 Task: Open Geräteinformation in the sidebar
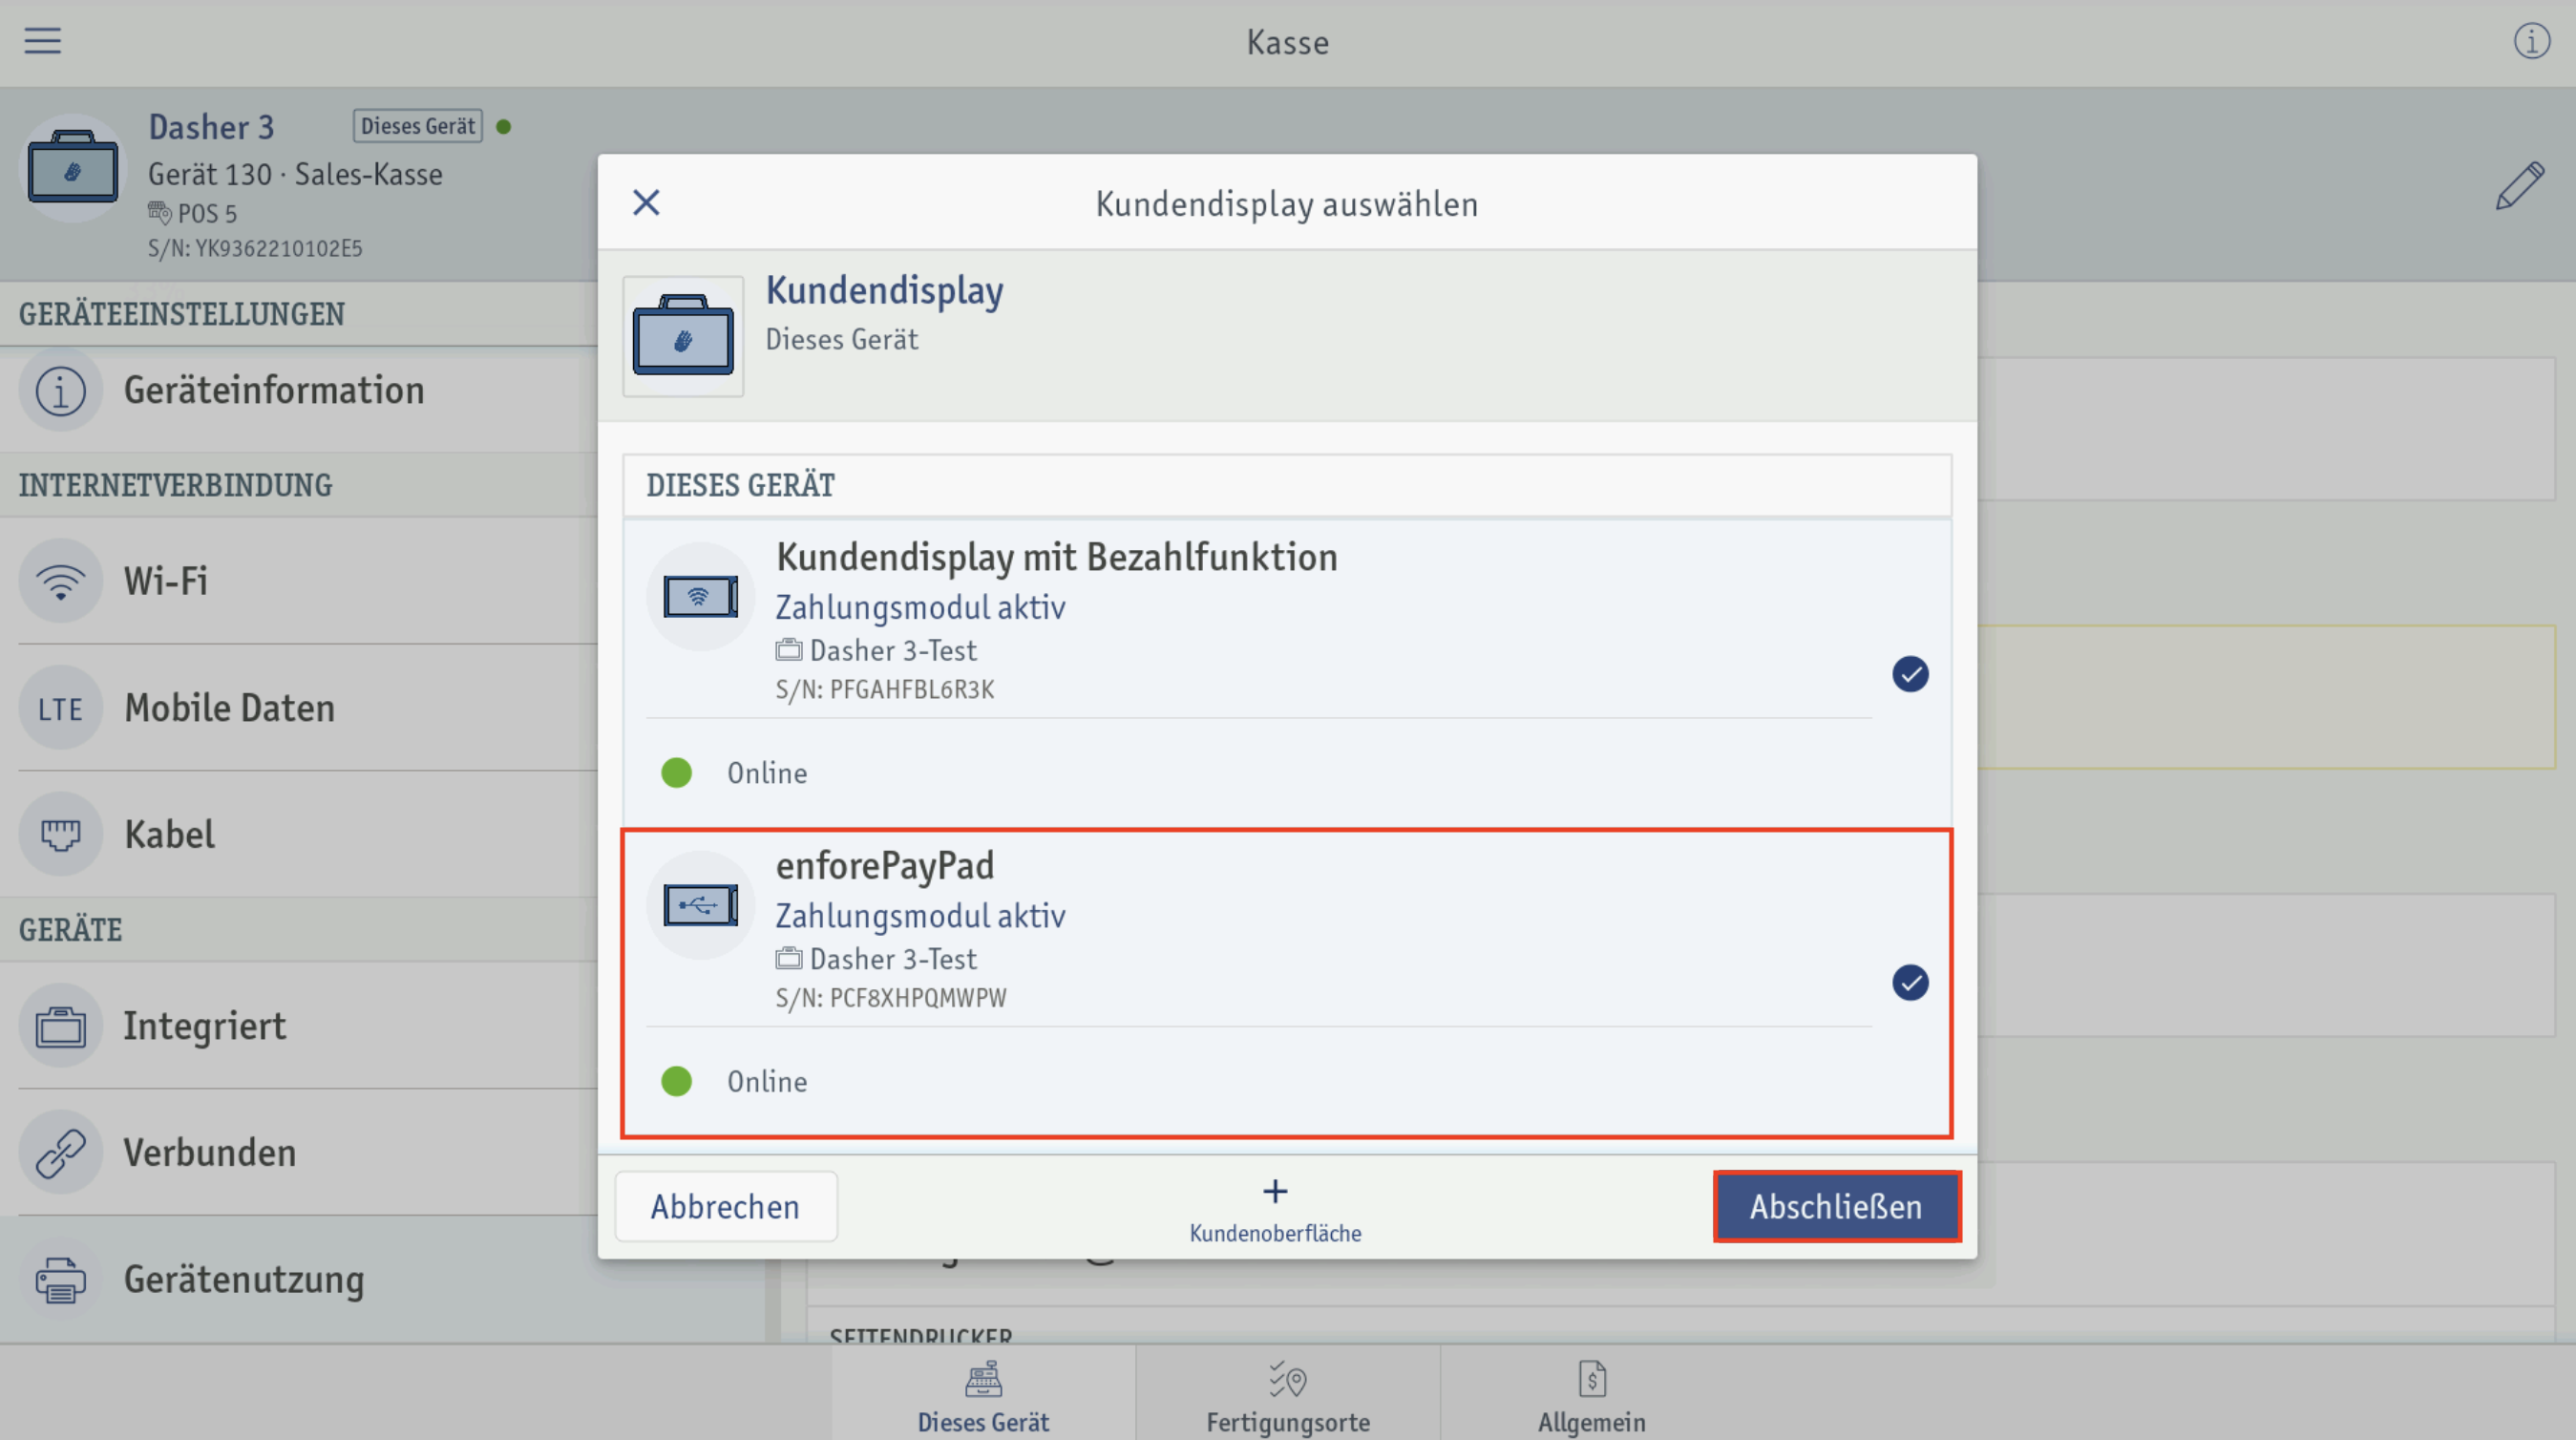[x=299, y=390]
